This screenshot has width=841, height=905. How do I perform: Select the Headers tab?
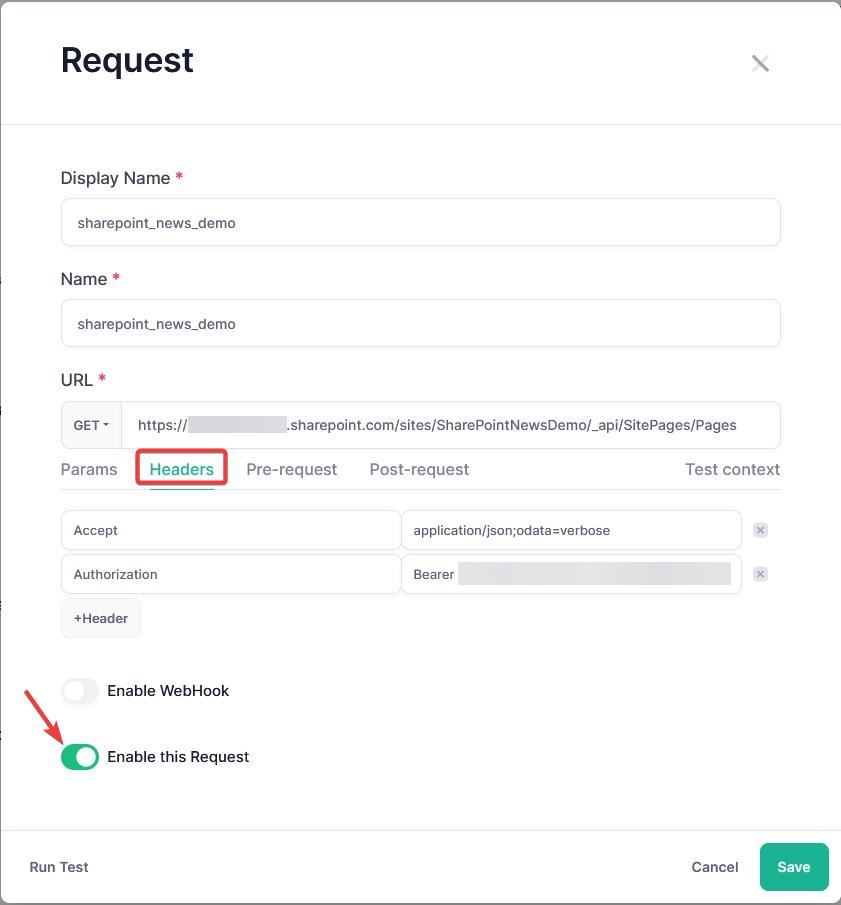pos(181,469)
